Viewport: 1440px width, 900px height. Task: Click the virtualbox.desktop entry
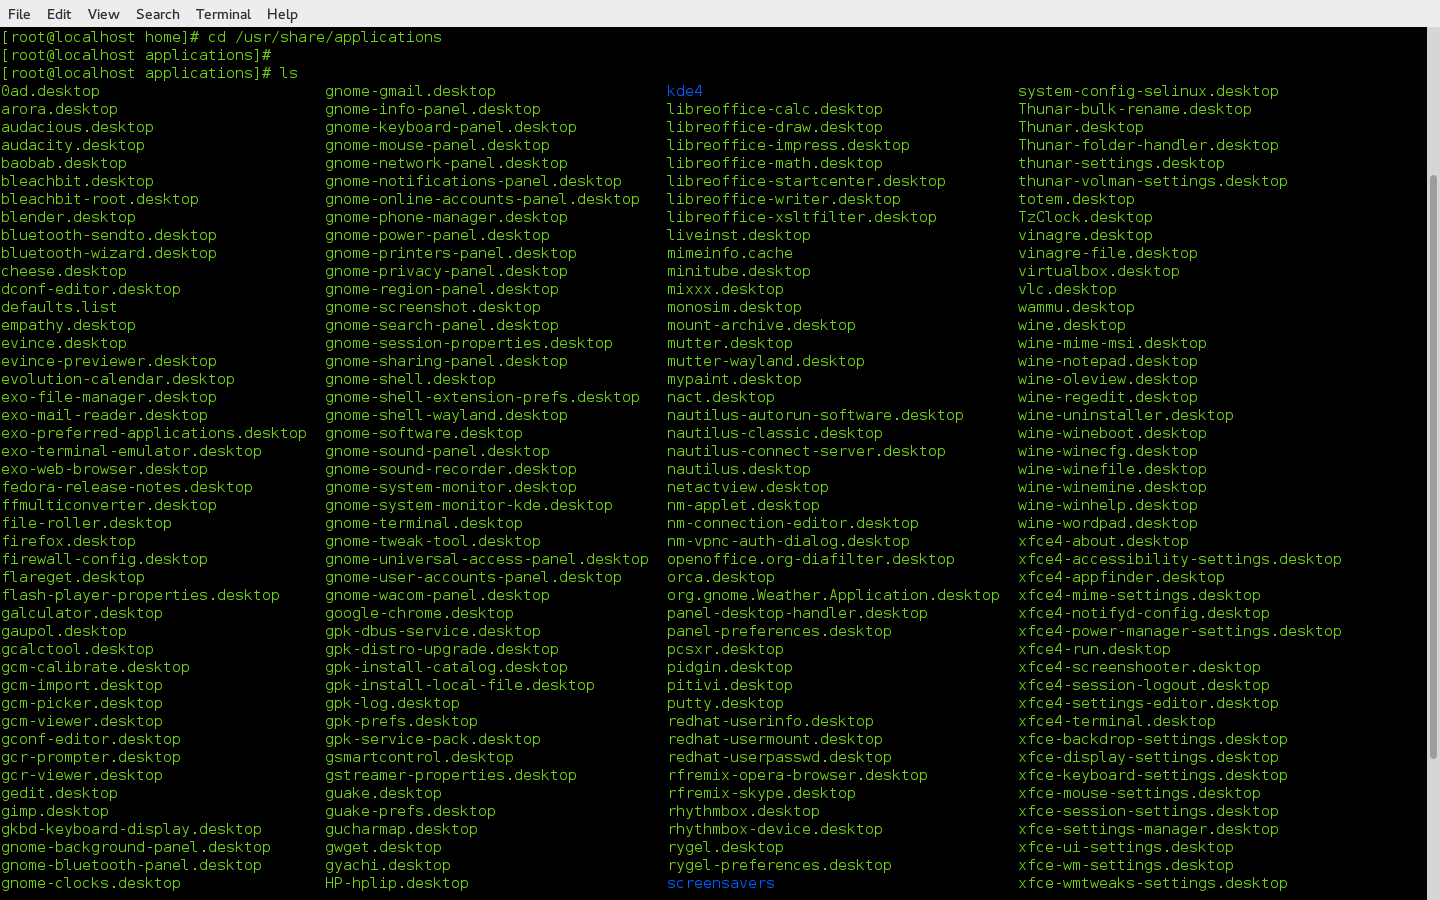pos(1098,271)
